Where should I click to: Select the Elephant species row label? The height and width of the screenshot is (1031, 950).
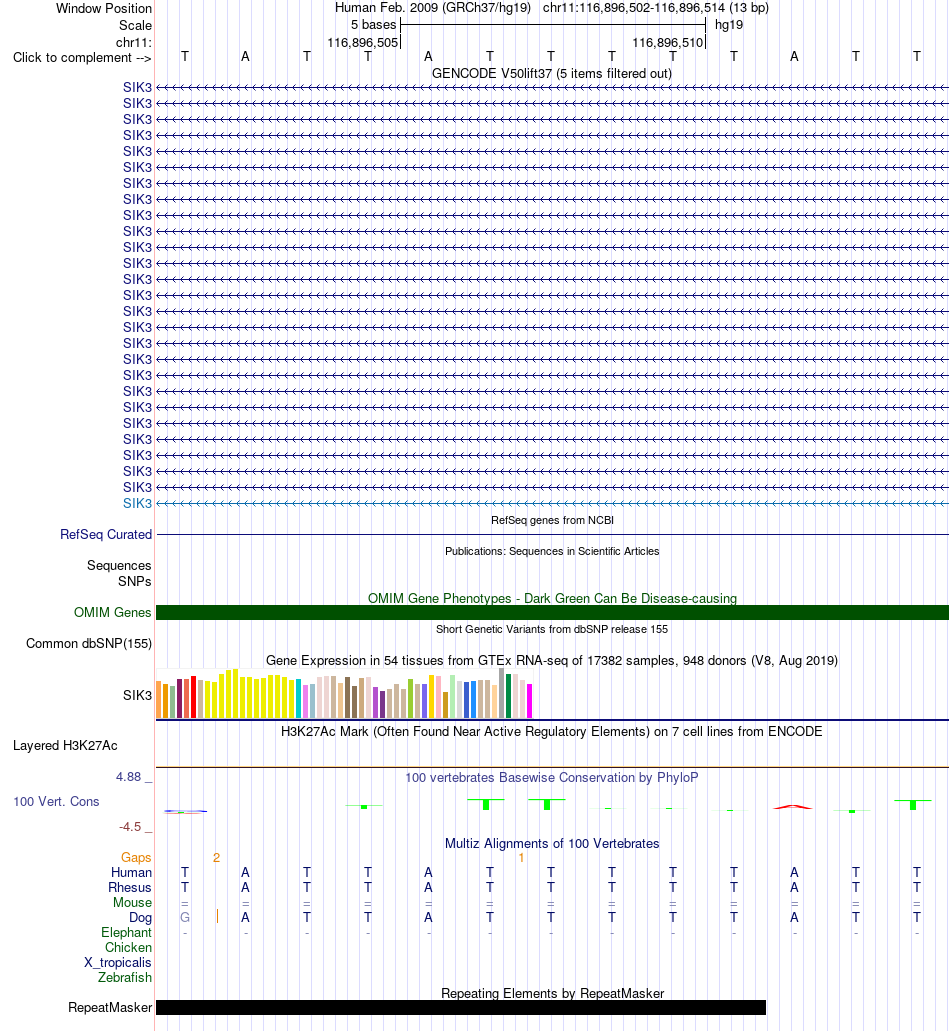(x=126, y=932)
